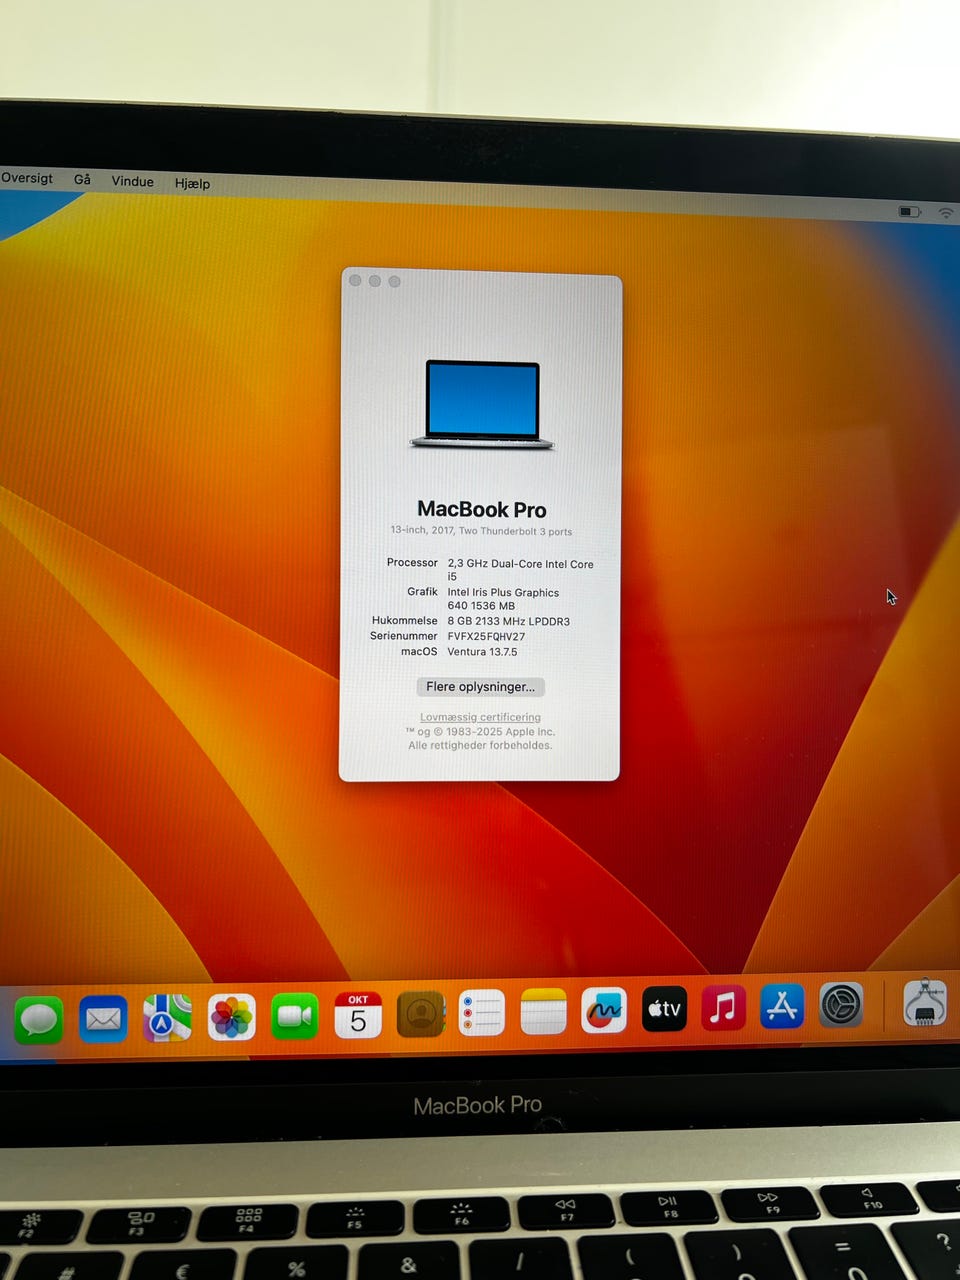Click Intel Iris Plus Graphics value
This screenshot has height=1280, width=960.
coord(503,599)
